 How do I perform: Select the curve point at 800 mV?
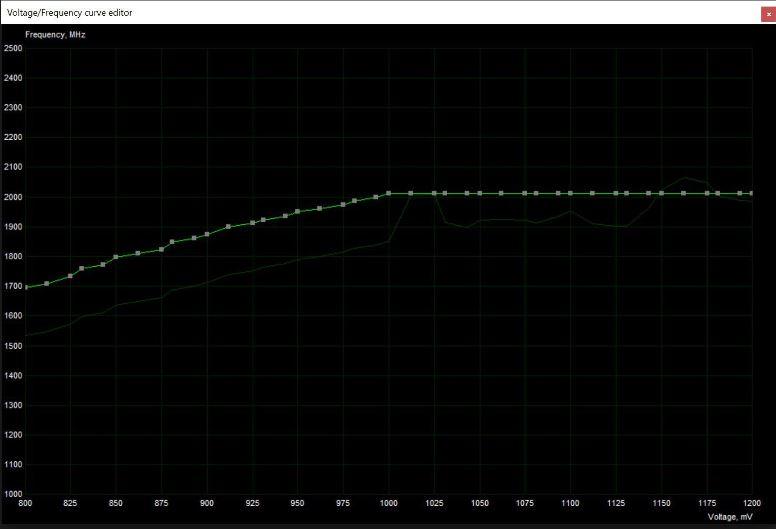pos(26,287)
